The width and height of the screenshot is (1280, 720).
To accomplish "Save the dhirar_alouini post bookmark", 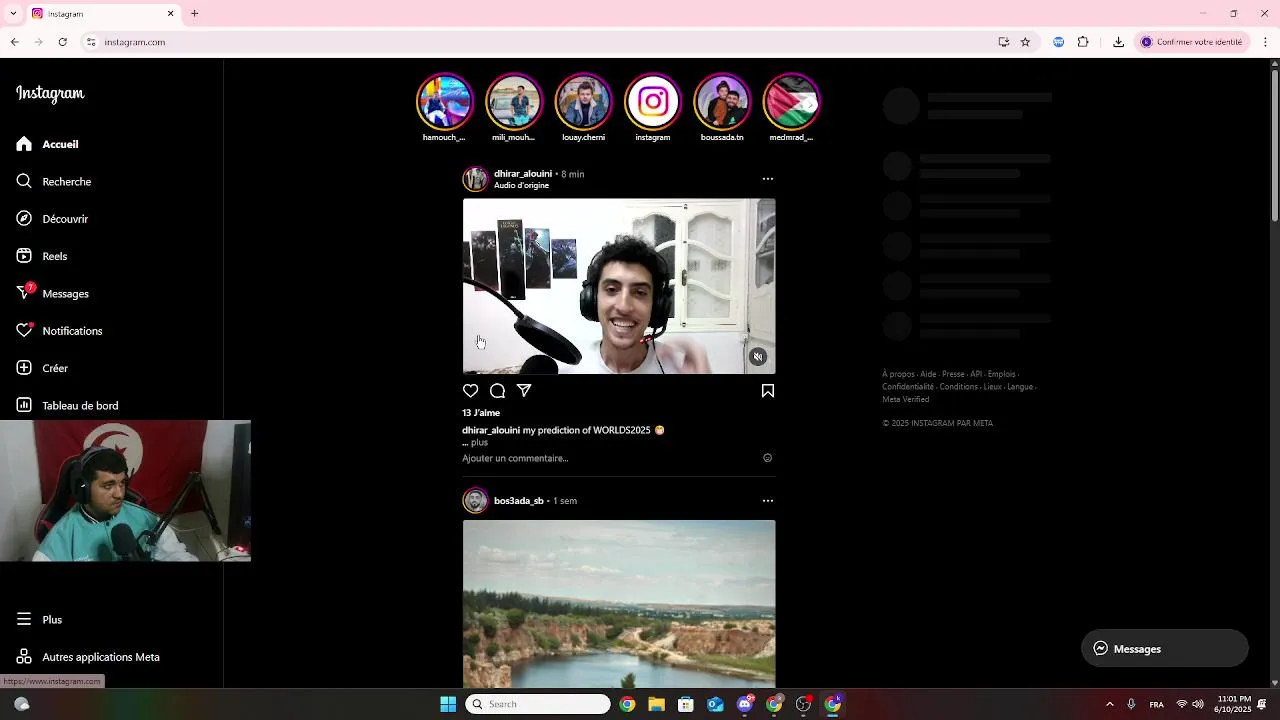I will click(x=768, y=391).
